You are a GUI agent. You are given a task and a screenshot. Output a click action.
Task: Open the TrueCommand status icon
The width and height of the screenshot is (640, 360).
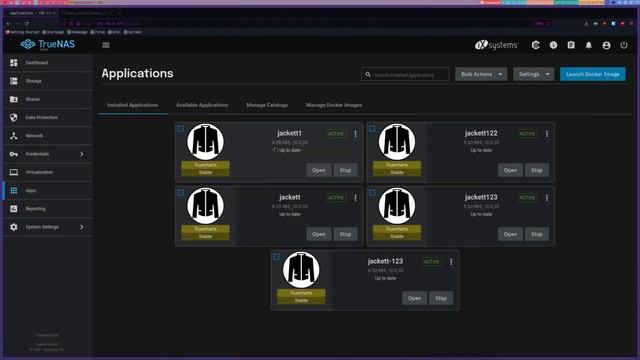pos(536,45)
